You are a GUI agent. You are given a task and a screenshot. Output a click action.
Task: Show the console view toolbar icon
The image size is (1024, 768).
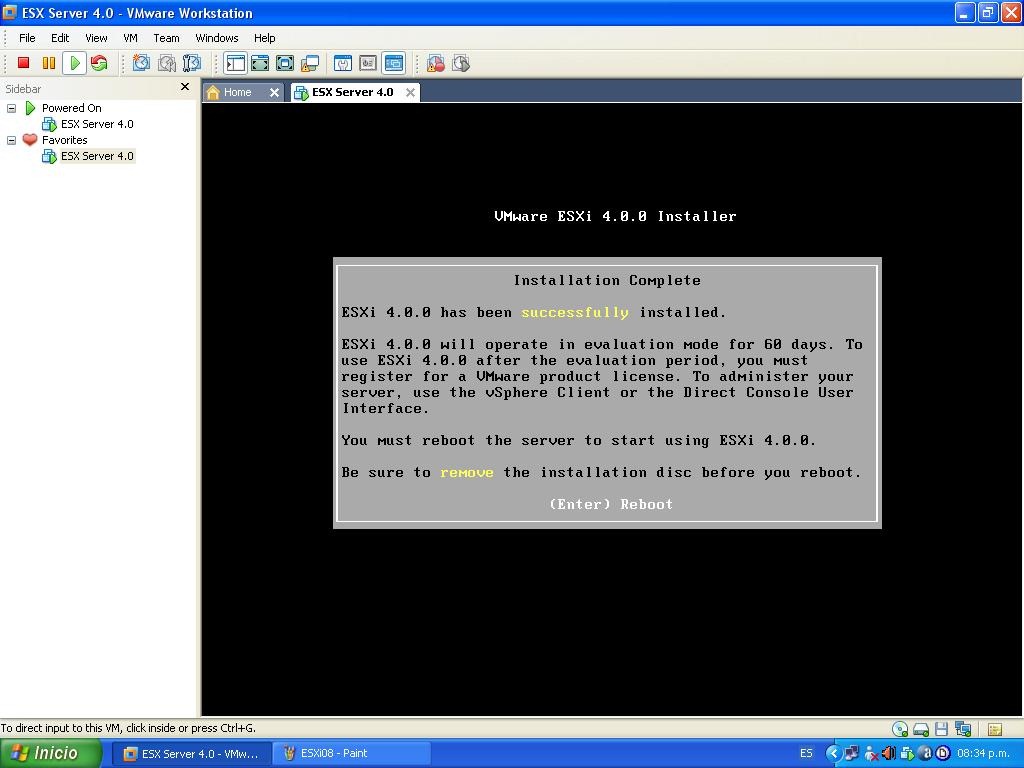click(394, 63)
